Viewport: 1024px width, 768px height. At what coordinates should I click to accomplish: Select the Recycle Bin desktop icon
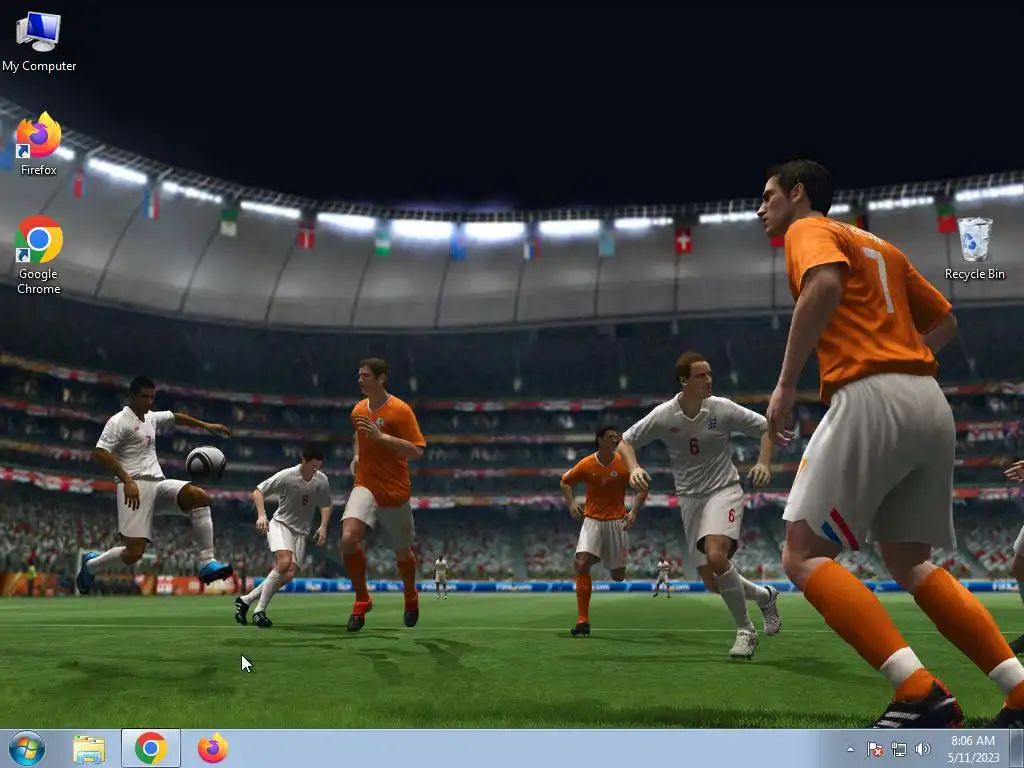coord(974,249)
